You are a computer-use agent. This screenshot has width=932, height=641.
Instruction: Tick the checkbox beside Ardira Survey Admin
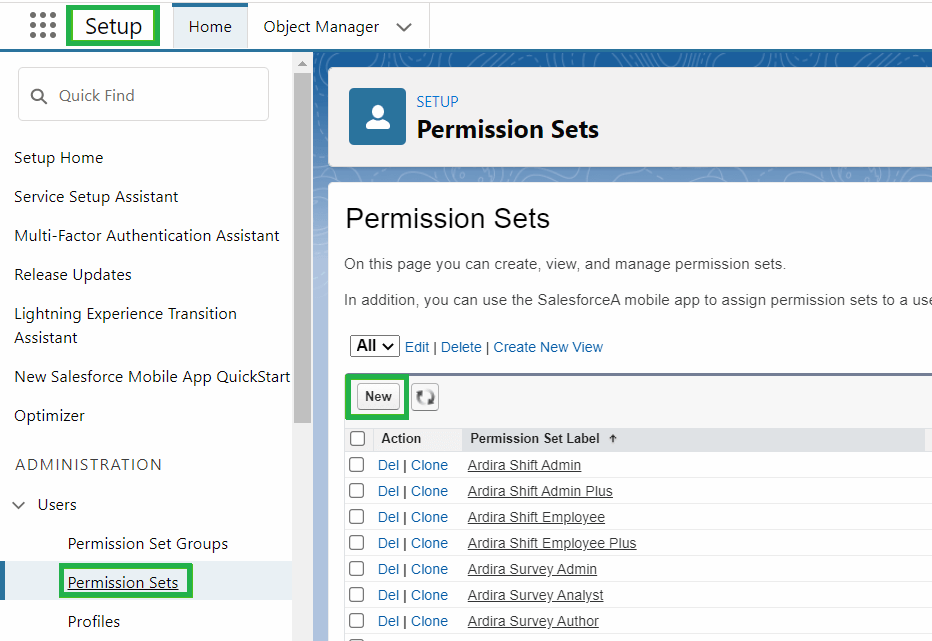pos(356,568)
